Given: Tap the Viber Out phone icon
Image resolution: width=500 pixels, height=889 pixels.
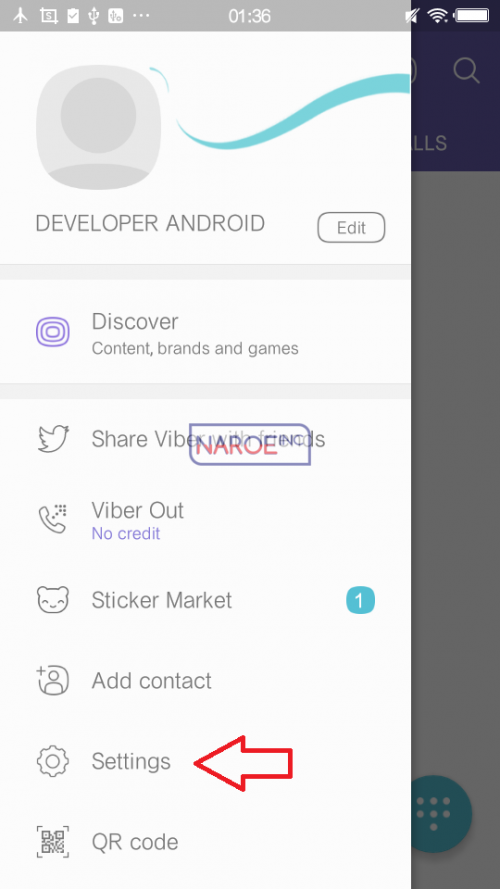Looking at the screenshot, I should click(53, 518).
